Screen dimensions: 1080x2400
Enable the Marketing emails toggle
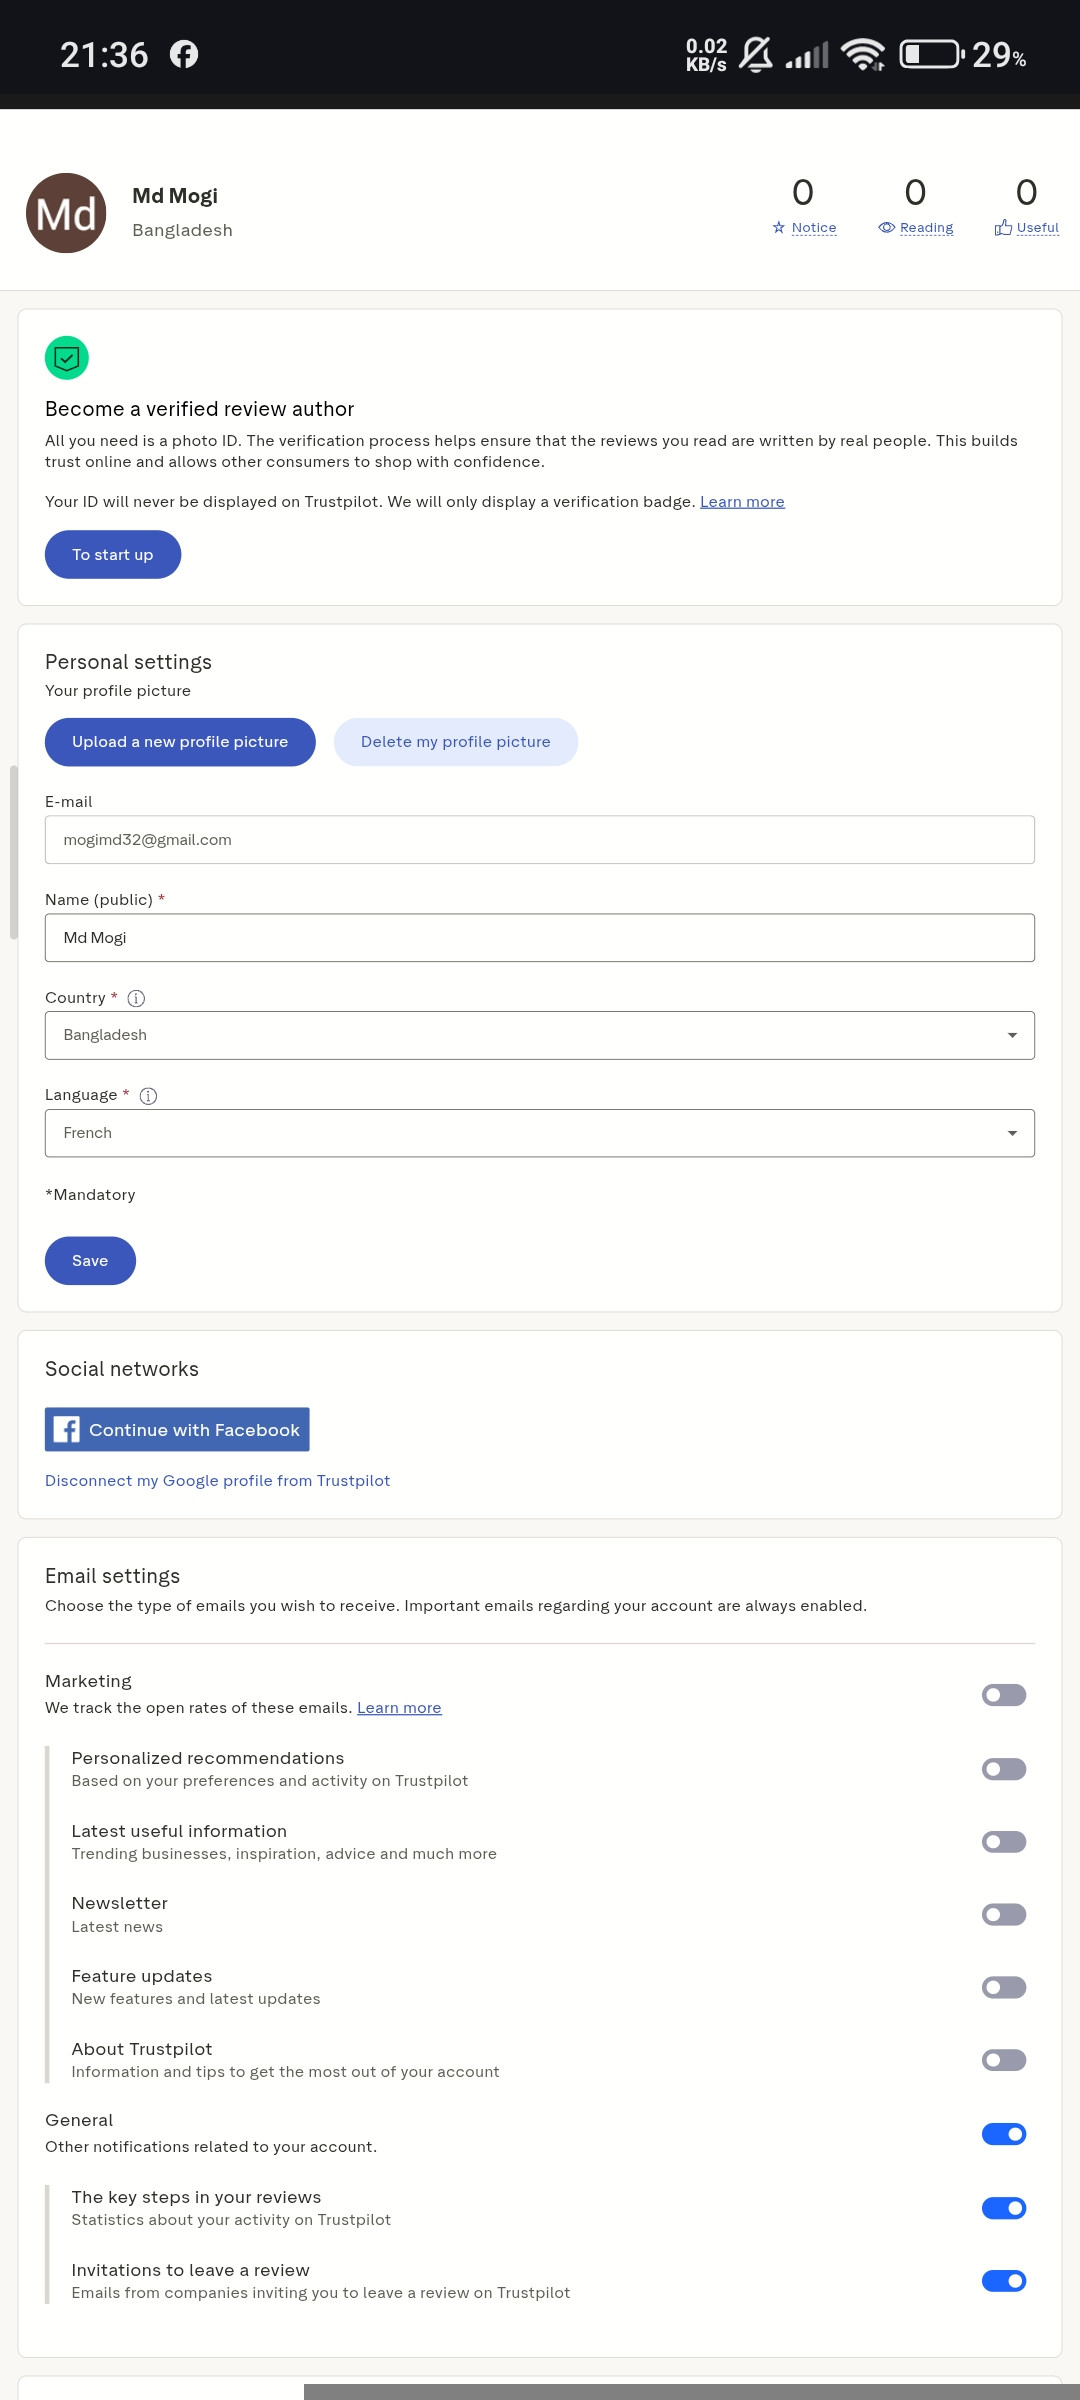click(x=1004, y=1695)
